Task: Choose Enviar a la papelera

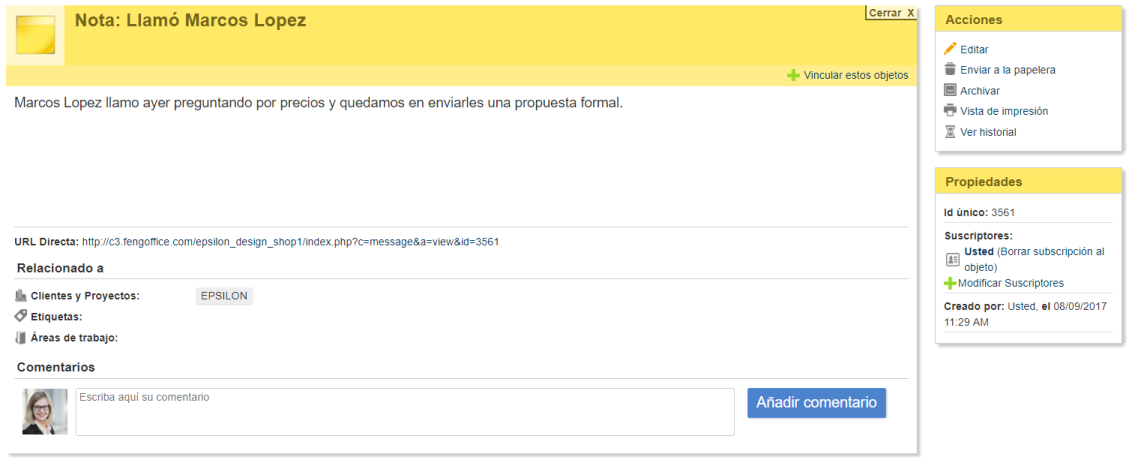Action: tap(1007, 70)
